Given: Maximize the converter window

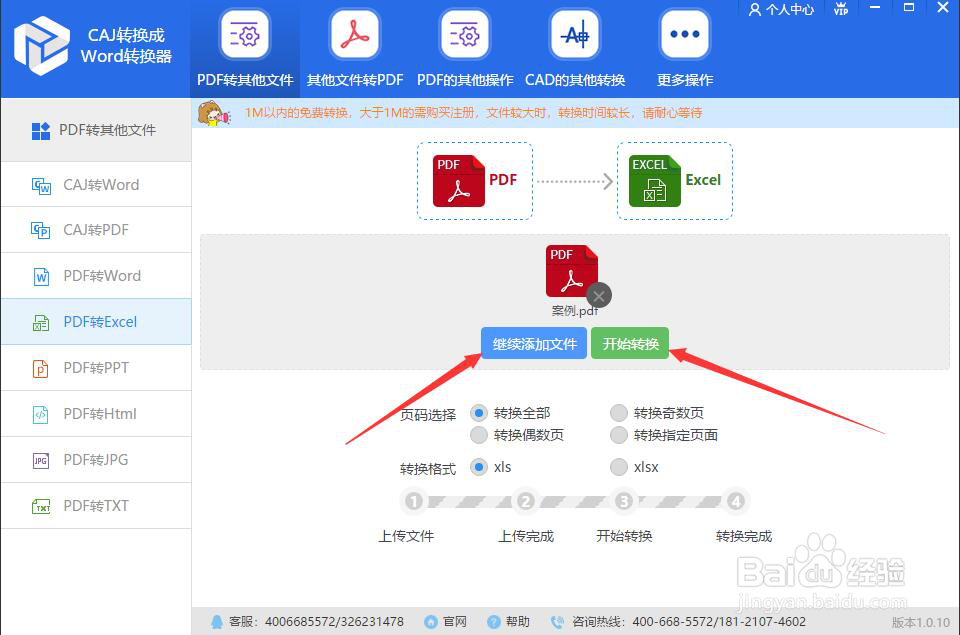Looking at the screenshot, I should click(x=909, y=7).
